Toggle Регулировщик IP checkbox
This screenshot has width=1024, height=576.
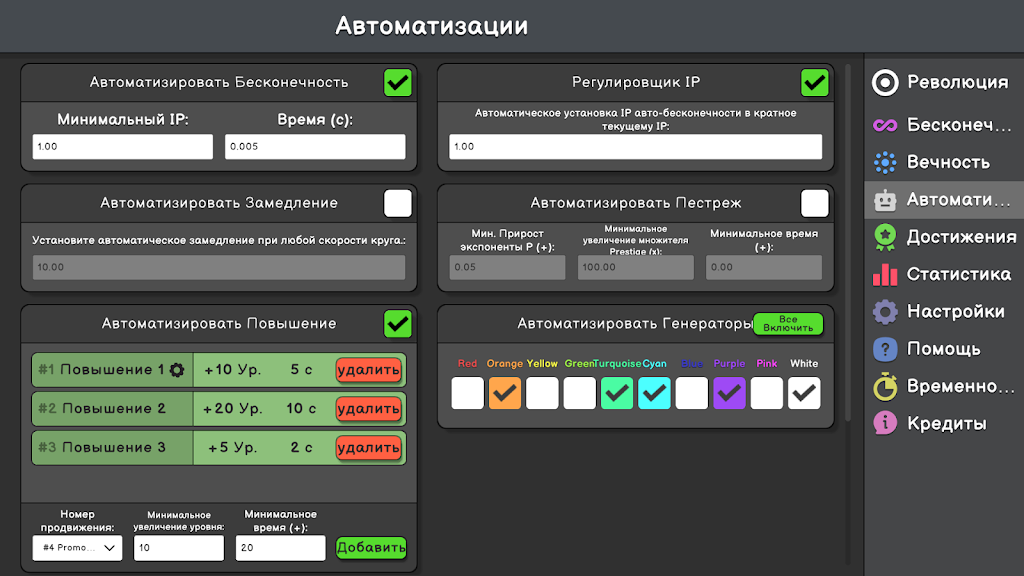pos(814,83)
